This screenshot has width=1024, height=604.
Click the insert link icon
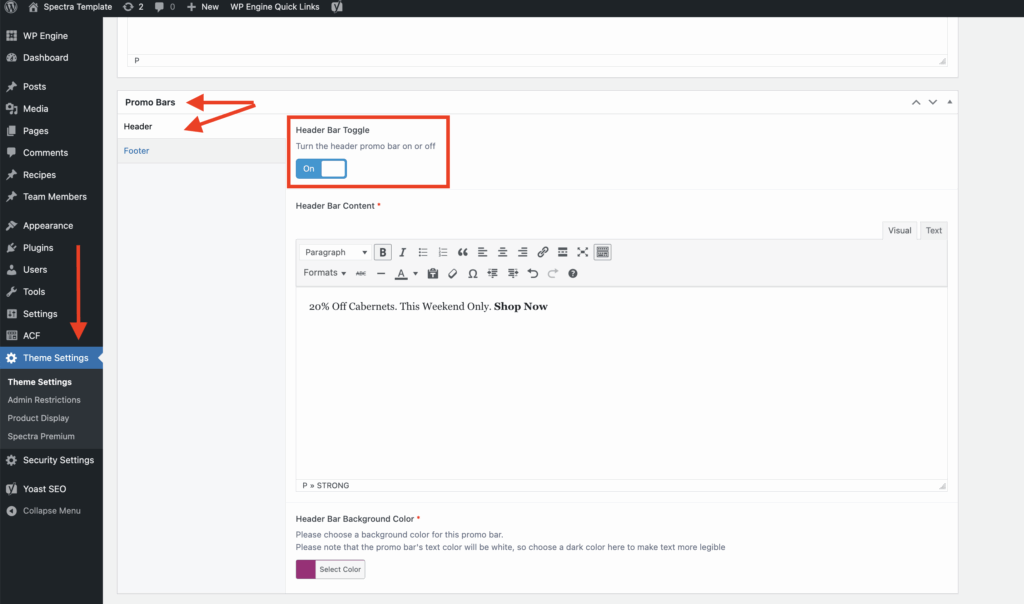[543, 252]
